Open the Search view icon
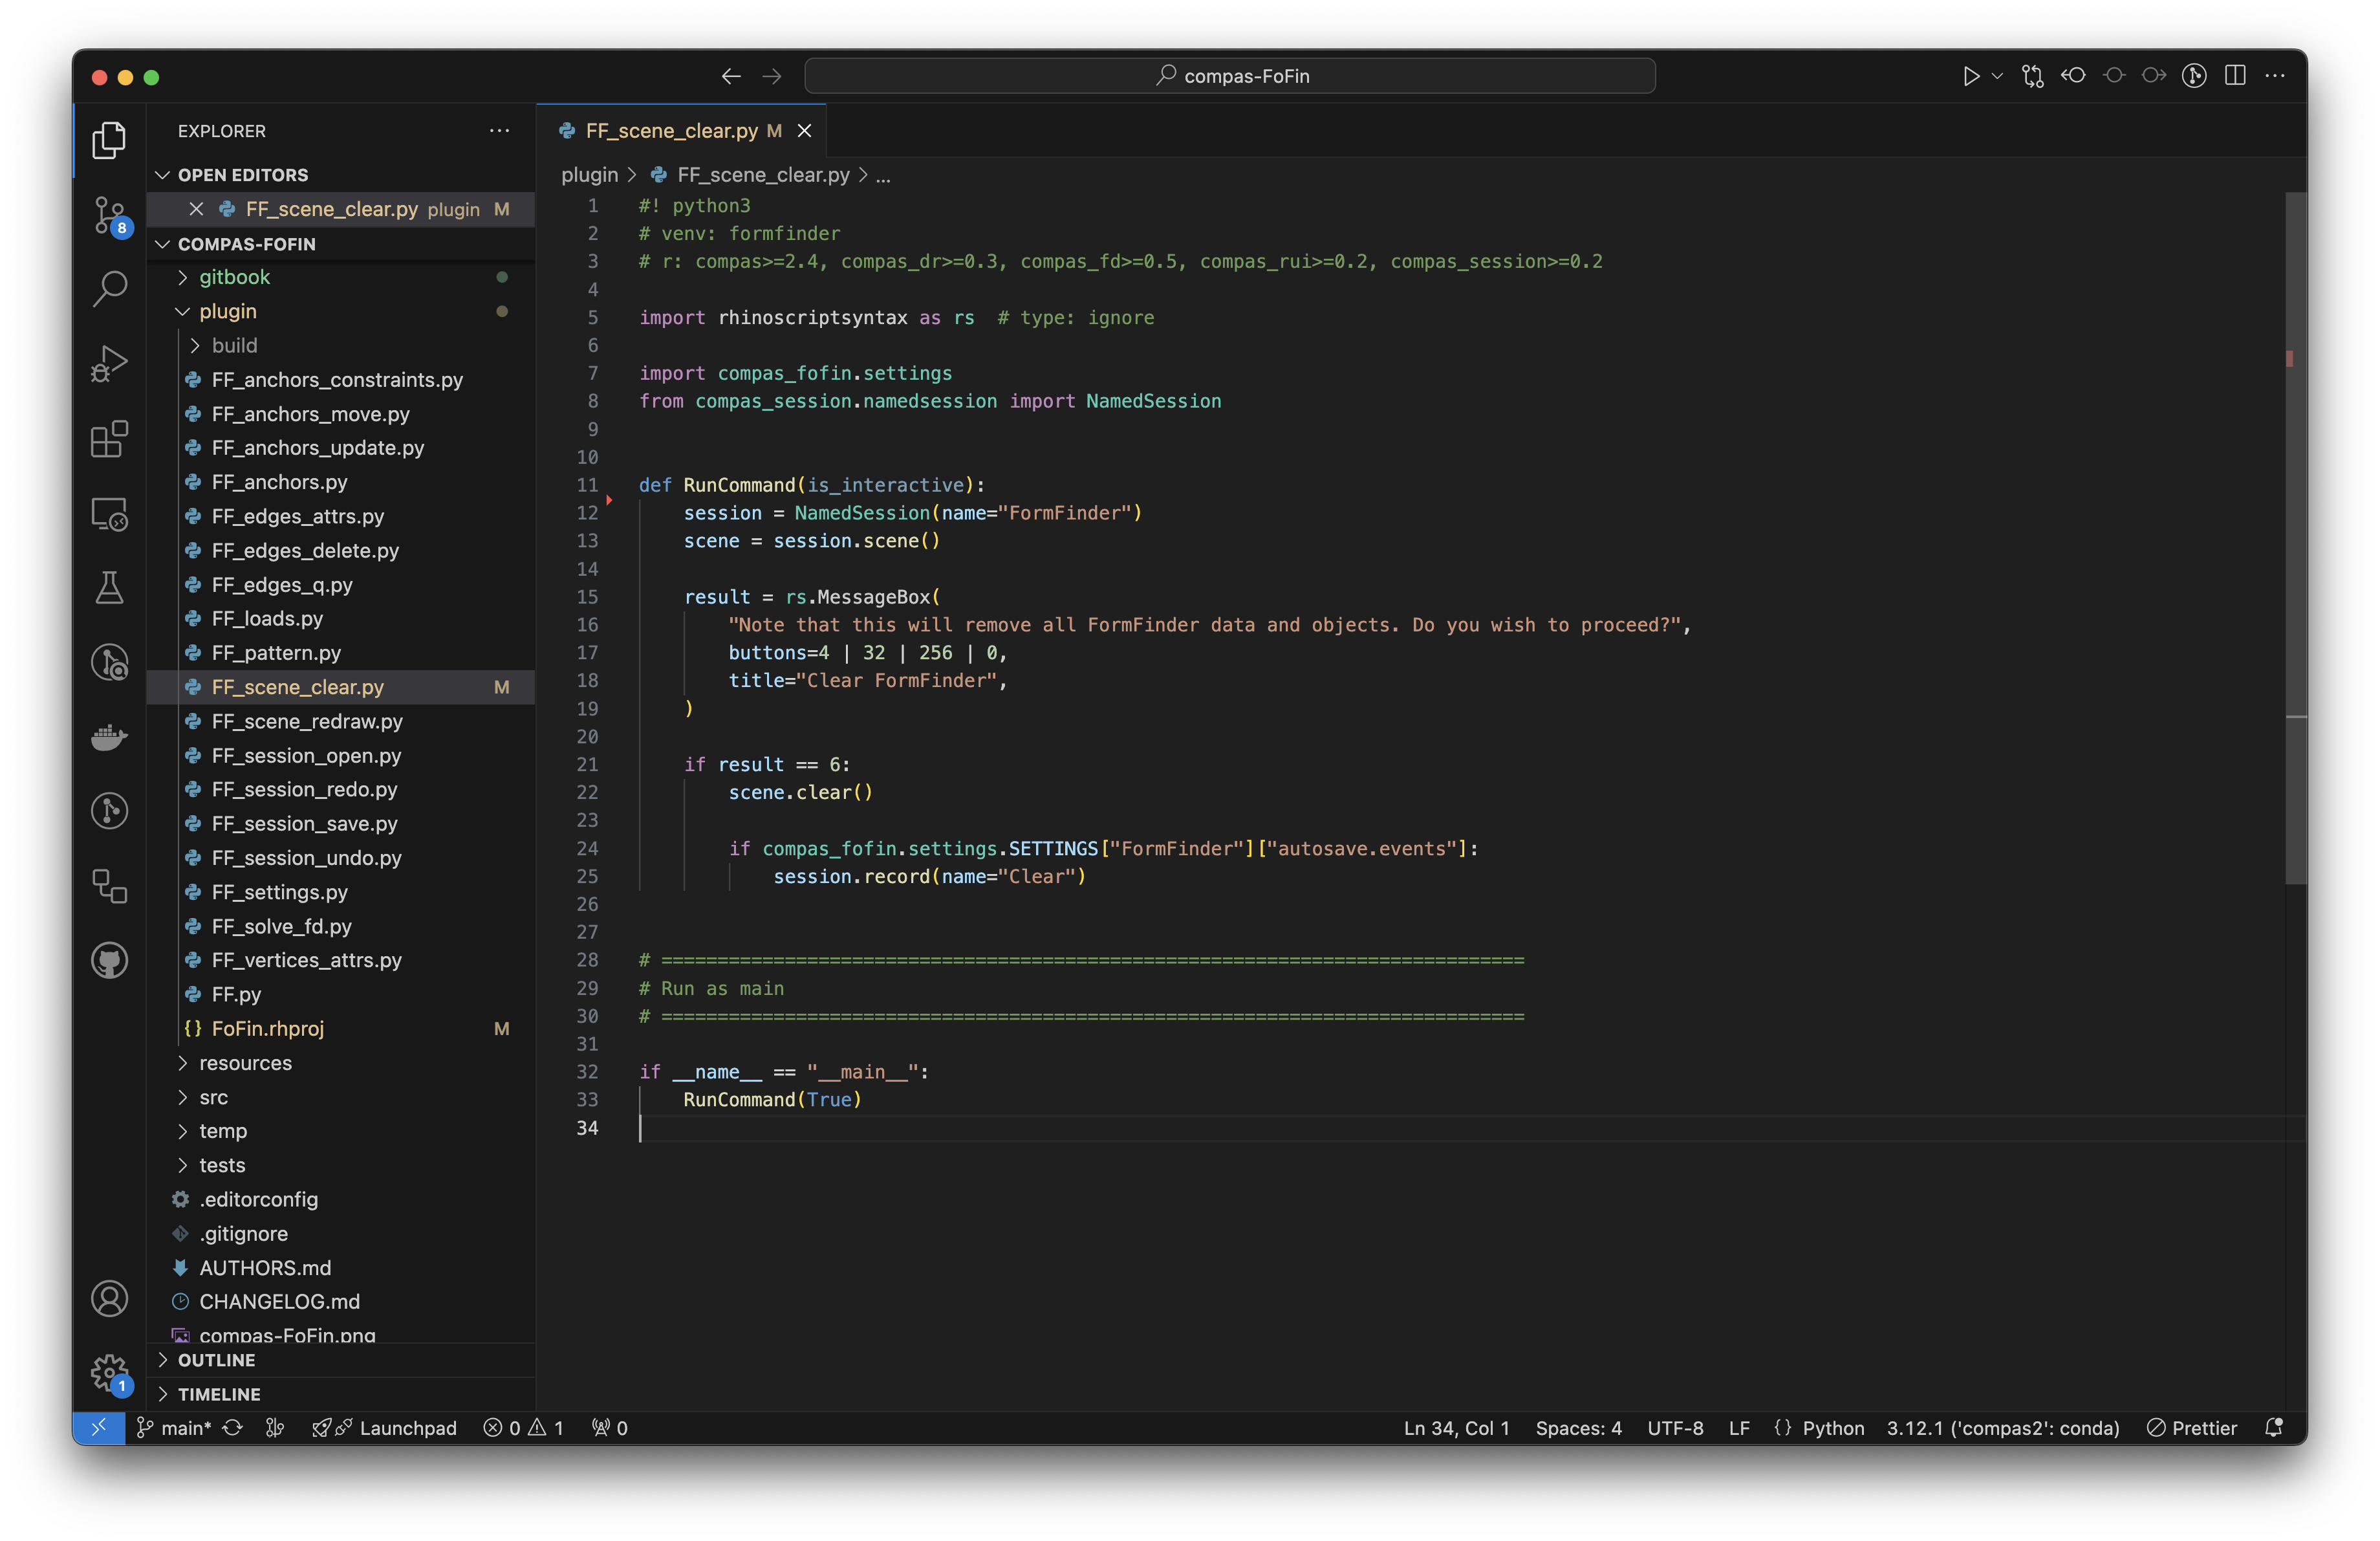 (109, 289)
